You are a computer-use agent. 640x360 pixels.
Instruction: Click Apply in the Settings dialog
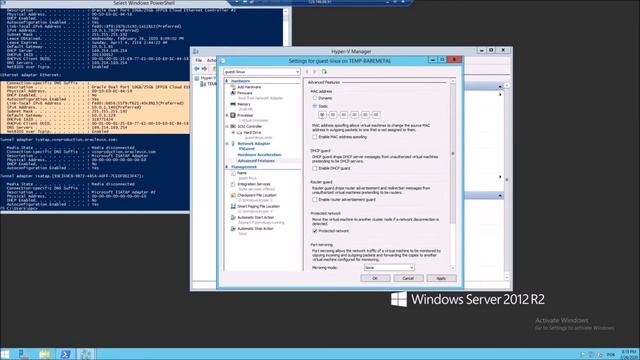[x=441, y=278]
